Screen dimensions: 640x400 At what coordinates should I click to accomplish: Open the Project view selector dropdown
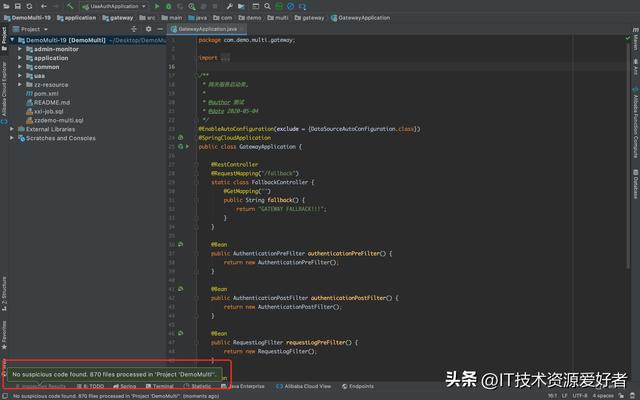tap(31, 29)
